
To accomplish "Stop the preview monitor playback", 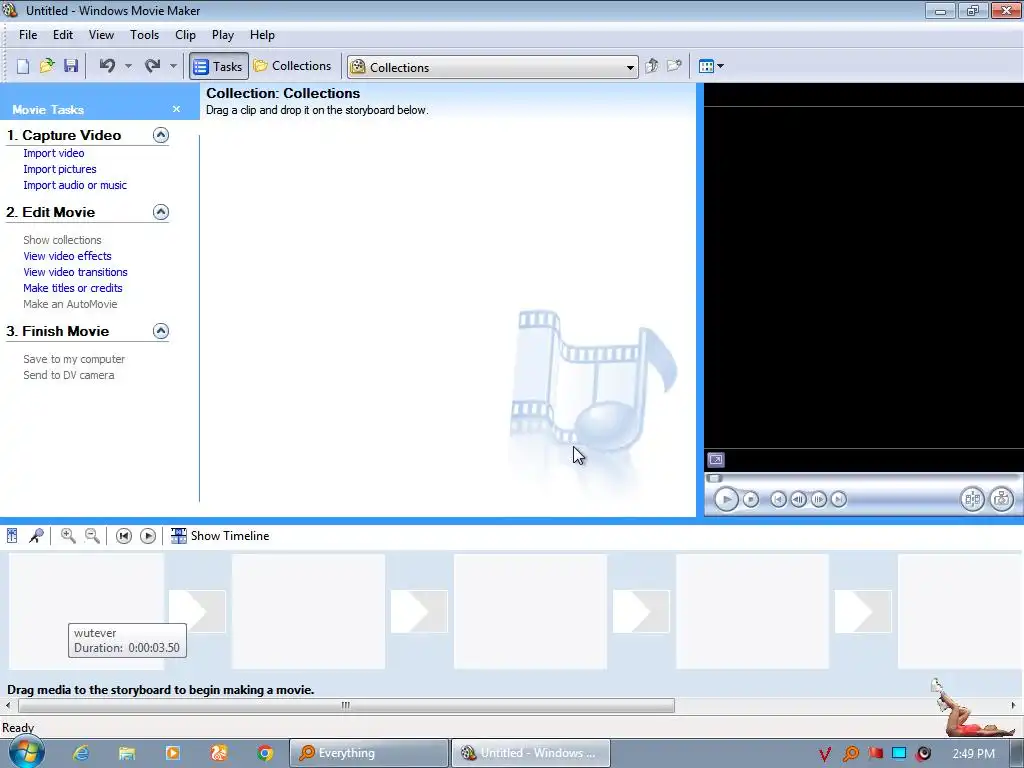I will click(x=751, y=500).
